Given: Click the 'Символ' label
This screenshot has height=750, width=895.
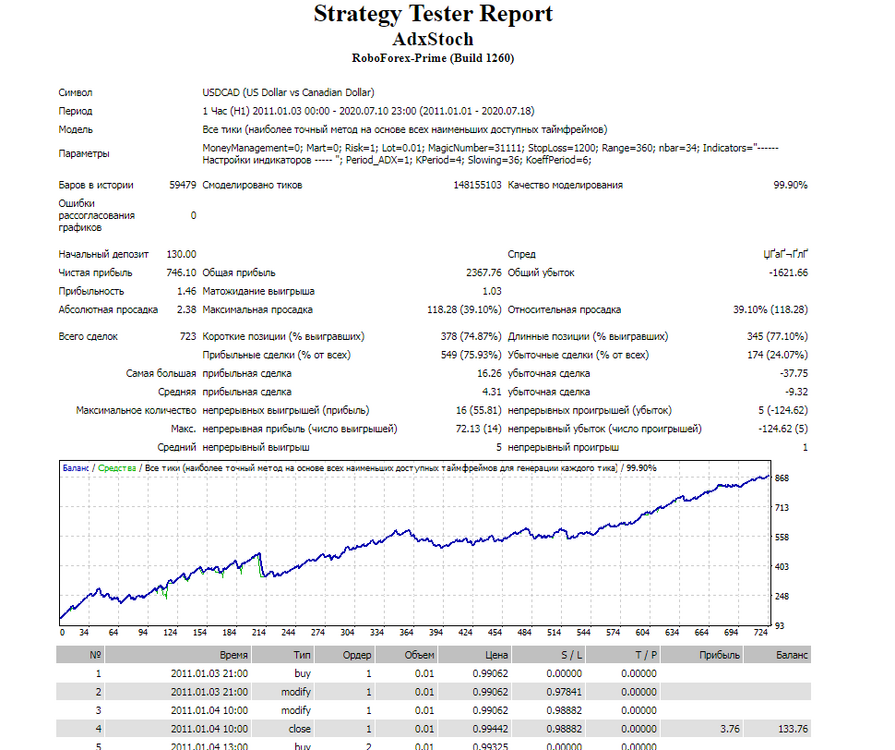Looking at the screenshot, I should pyautogui.click(x=75, y=92).
